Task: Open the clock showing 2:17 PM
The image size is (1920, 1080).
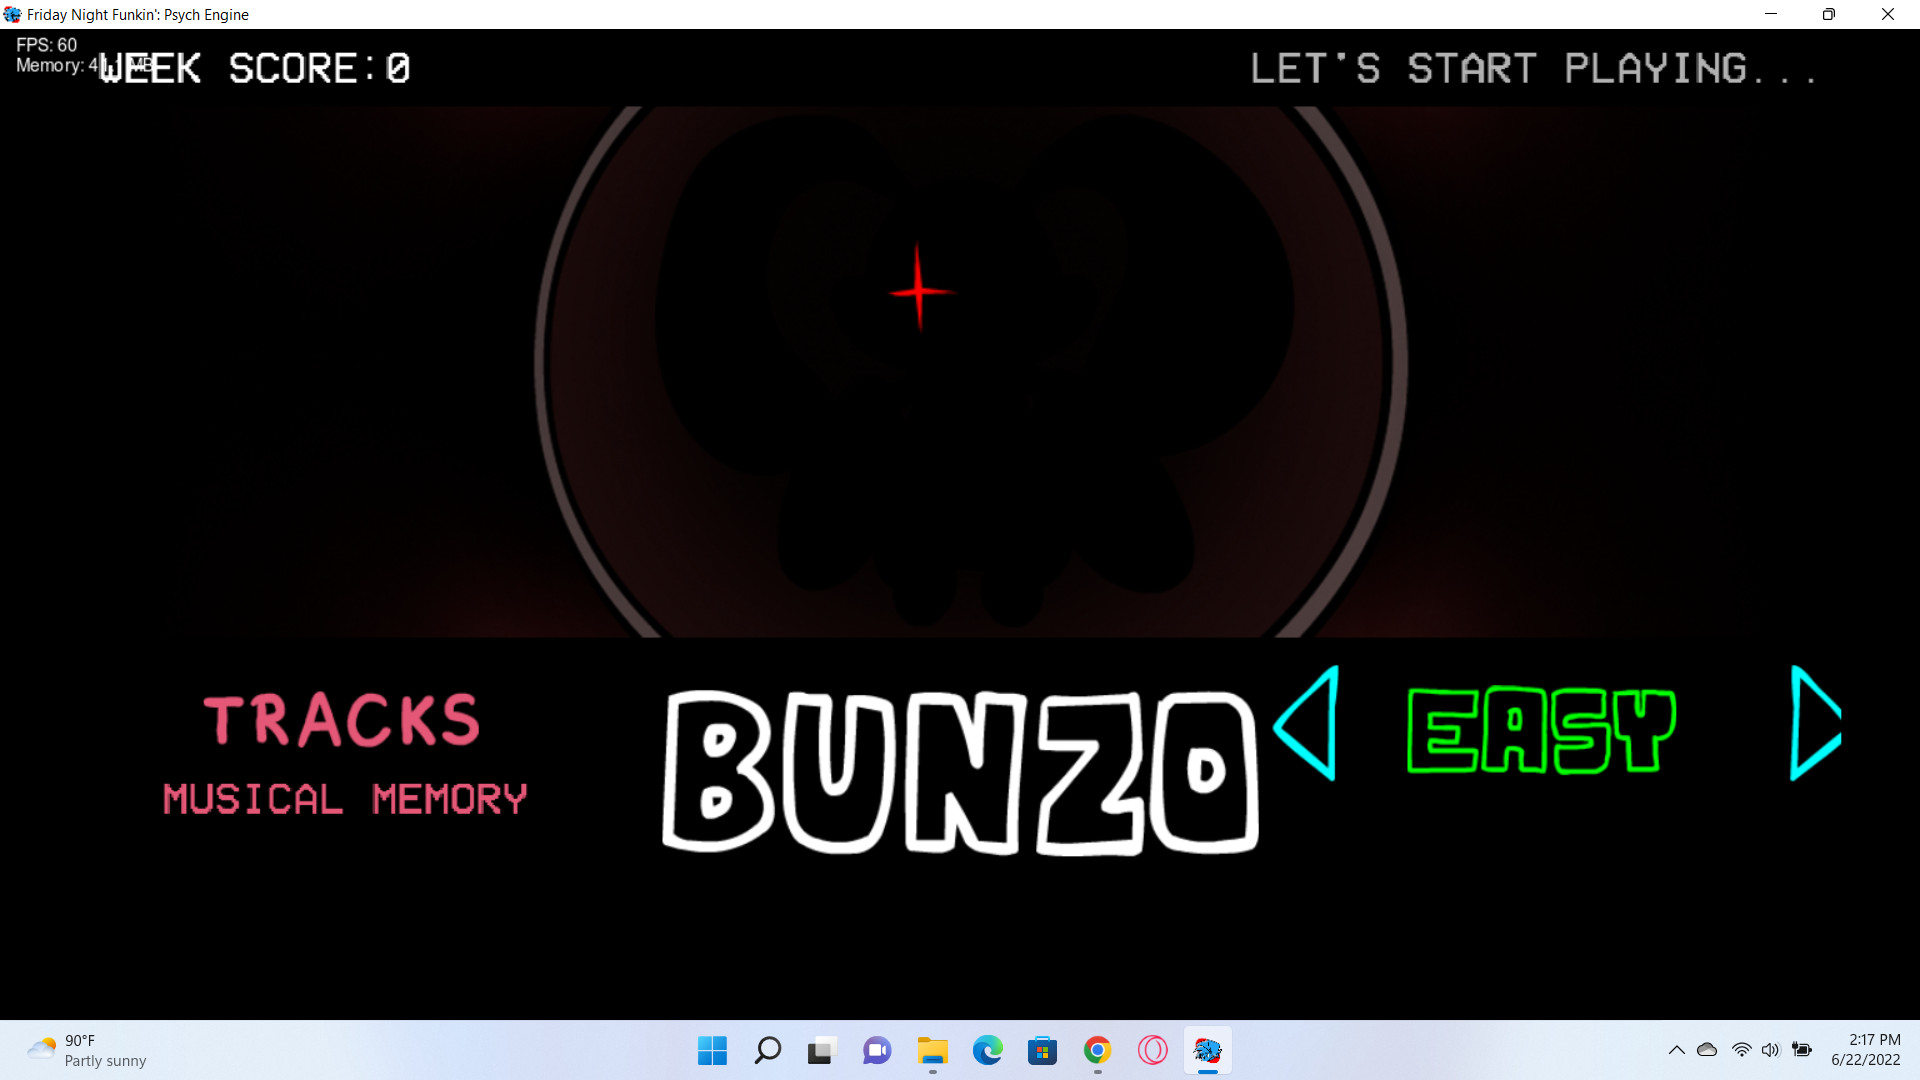Action: tap(1865, 1050)
